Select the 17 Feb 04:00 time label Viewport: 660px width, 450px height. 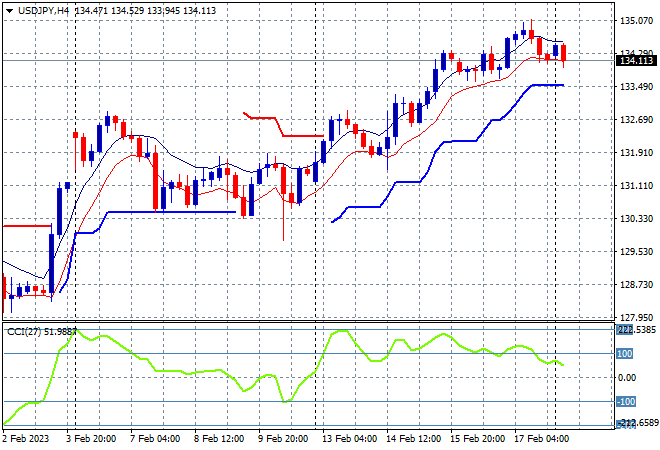(542, 439)
